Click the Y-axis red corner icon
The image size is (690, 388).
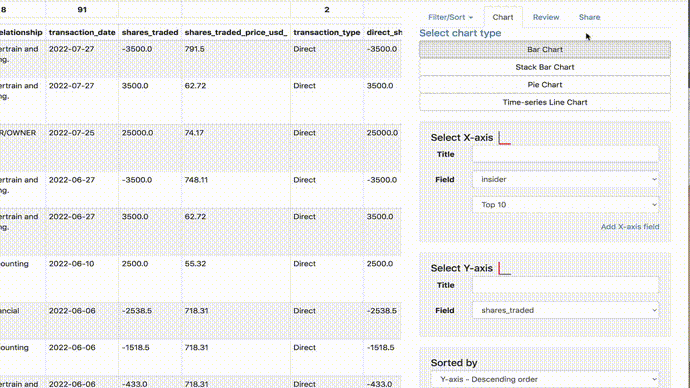click(504, 268)
